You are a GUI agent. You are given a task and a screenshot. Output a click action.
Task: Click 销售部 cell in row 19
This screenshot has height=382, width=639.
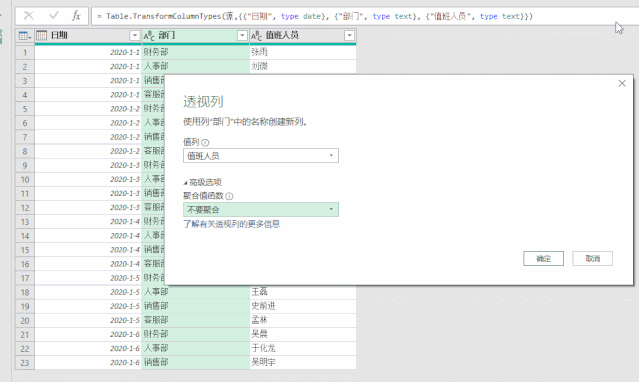click(196, 306)
